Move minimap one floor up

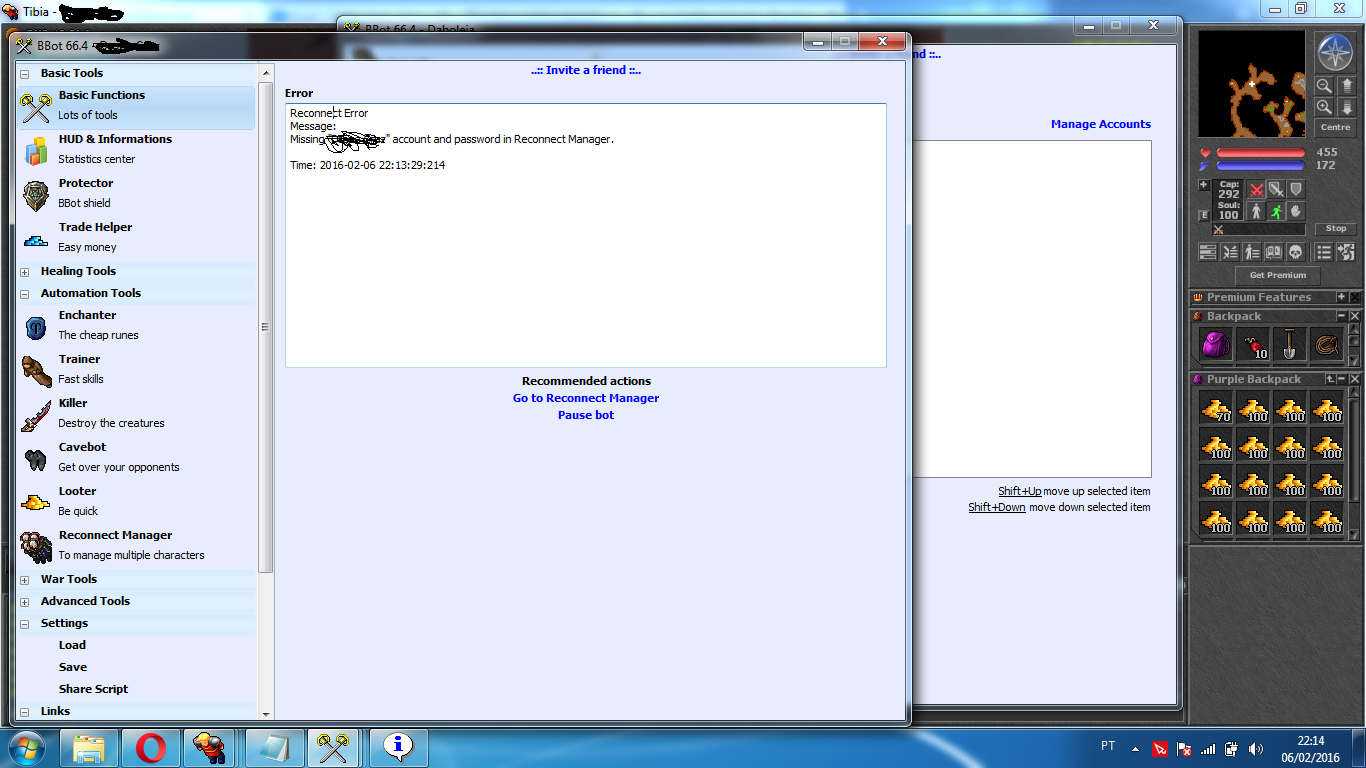[x=1347, y=86]
